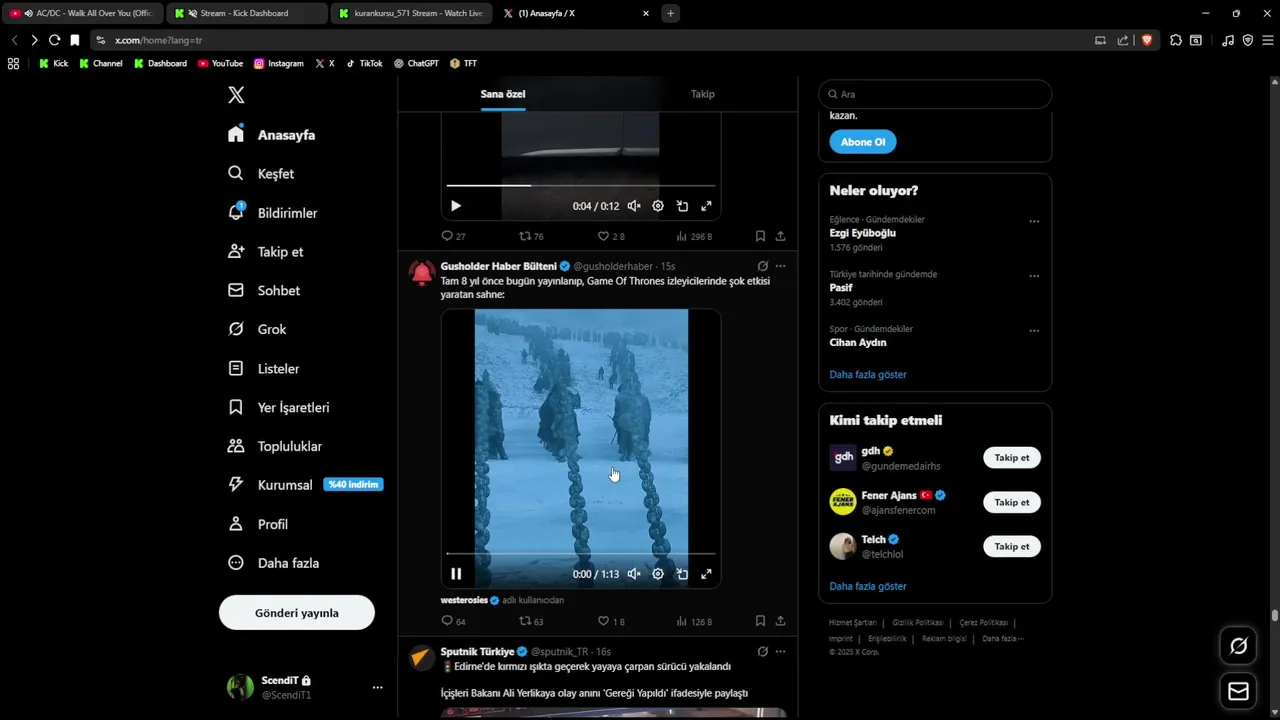Open Grok explain icon on Gusholder post
This screenshot has width=1280, height=720.
763,266
